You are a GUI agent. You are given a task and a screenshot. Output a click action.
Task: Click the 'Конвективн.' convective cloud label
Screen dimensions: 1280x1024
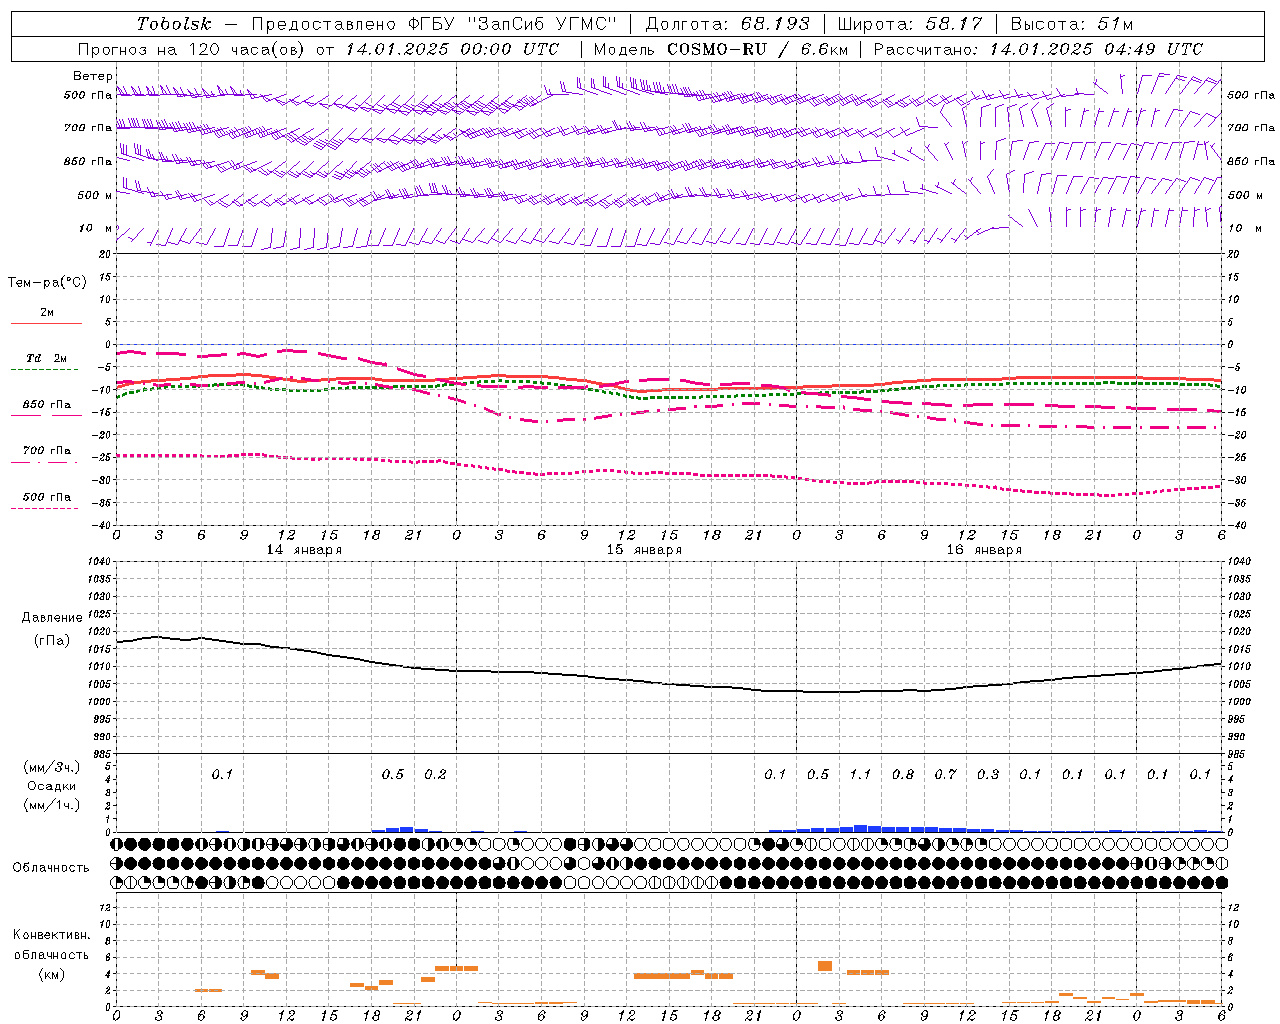[x=51, y=935]
